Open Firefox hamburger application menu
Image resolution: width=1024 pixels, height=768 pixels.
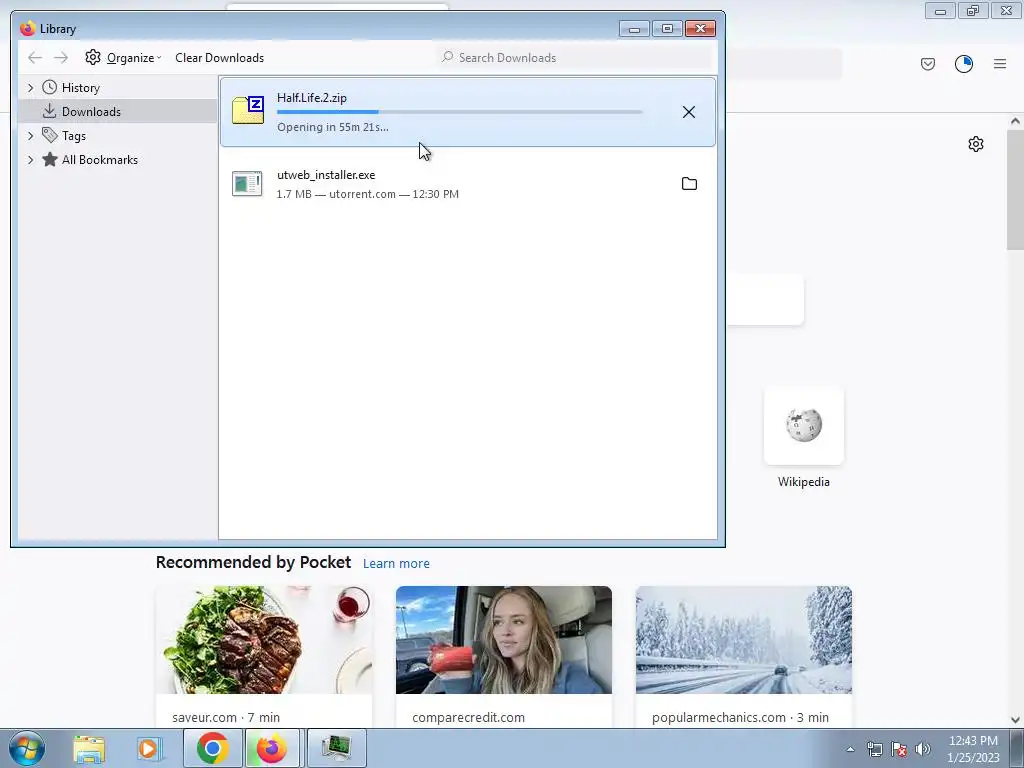pos(1000,64)
